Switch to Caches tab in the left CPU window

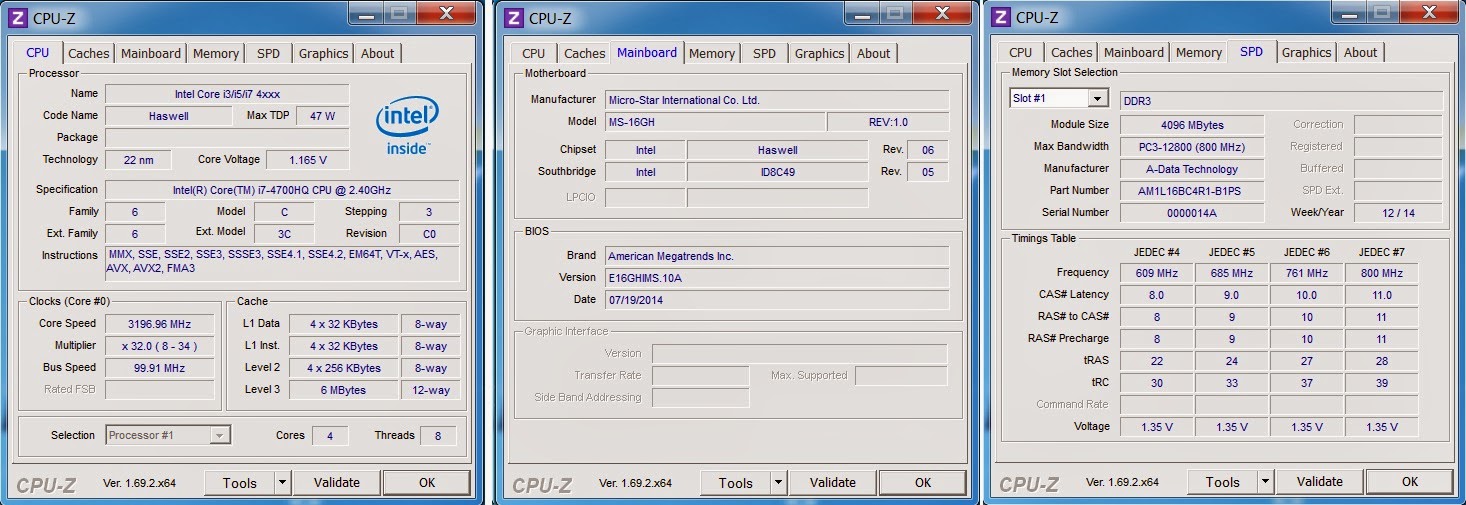click(x=88, y=54)
